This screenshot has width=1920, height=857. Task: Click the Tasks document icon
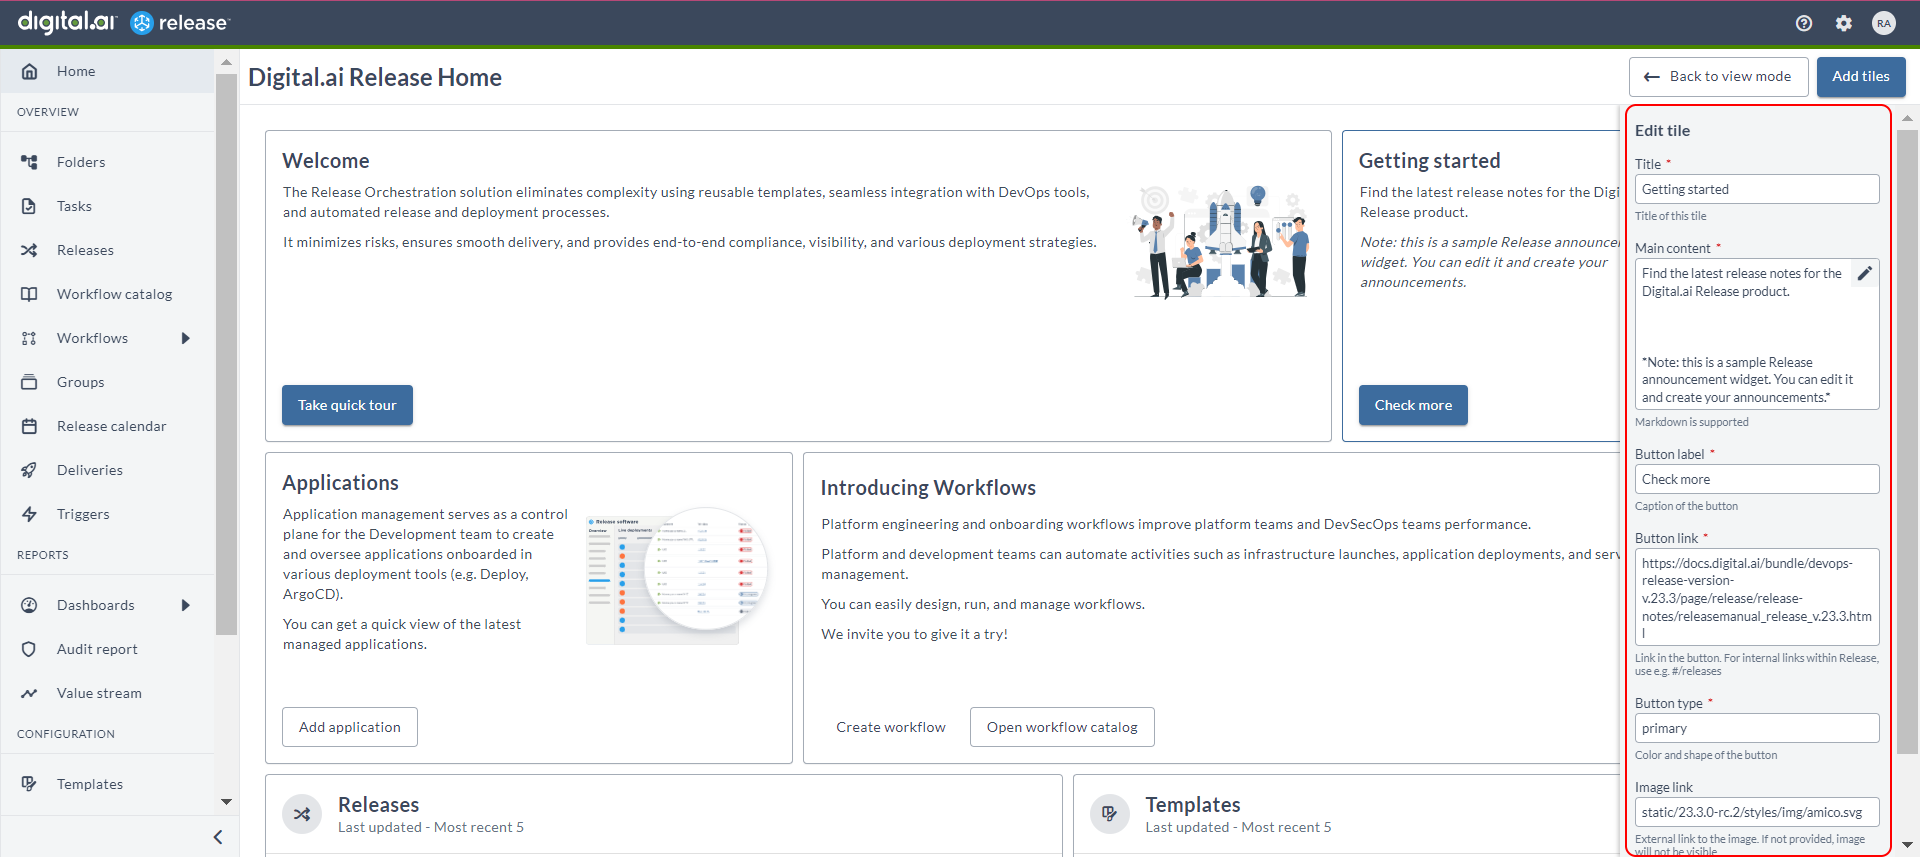coord(30,206)
